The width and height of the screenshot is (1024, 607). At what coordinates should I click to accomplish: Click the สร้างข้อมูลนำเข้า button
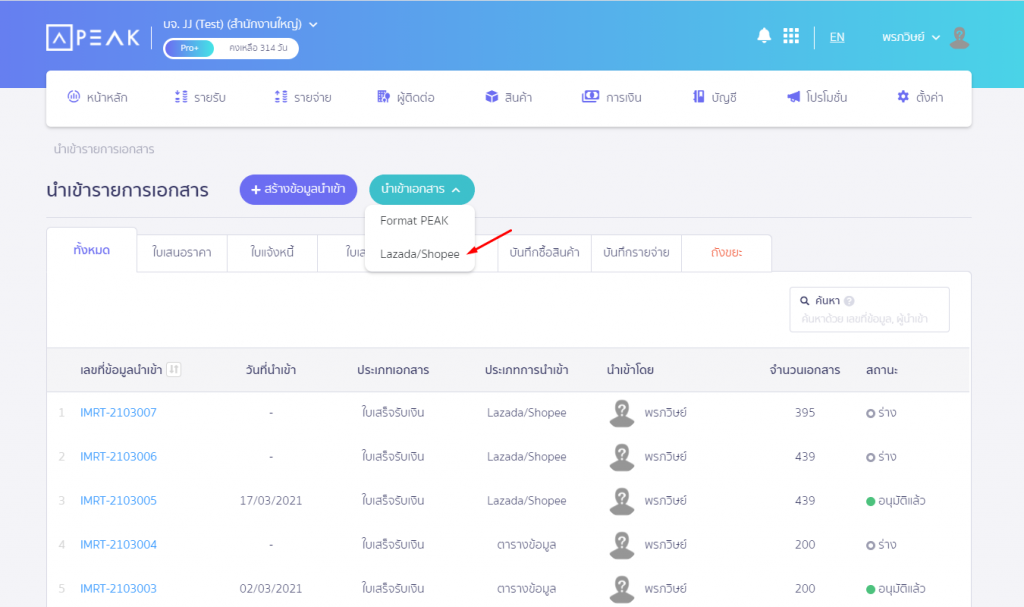pyautogui.click(x=298, y=189)
